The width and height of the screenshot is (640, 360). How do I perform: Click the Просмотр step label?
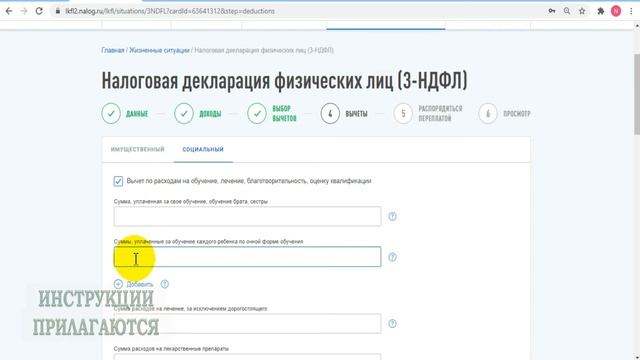click(x=517, y=114)
